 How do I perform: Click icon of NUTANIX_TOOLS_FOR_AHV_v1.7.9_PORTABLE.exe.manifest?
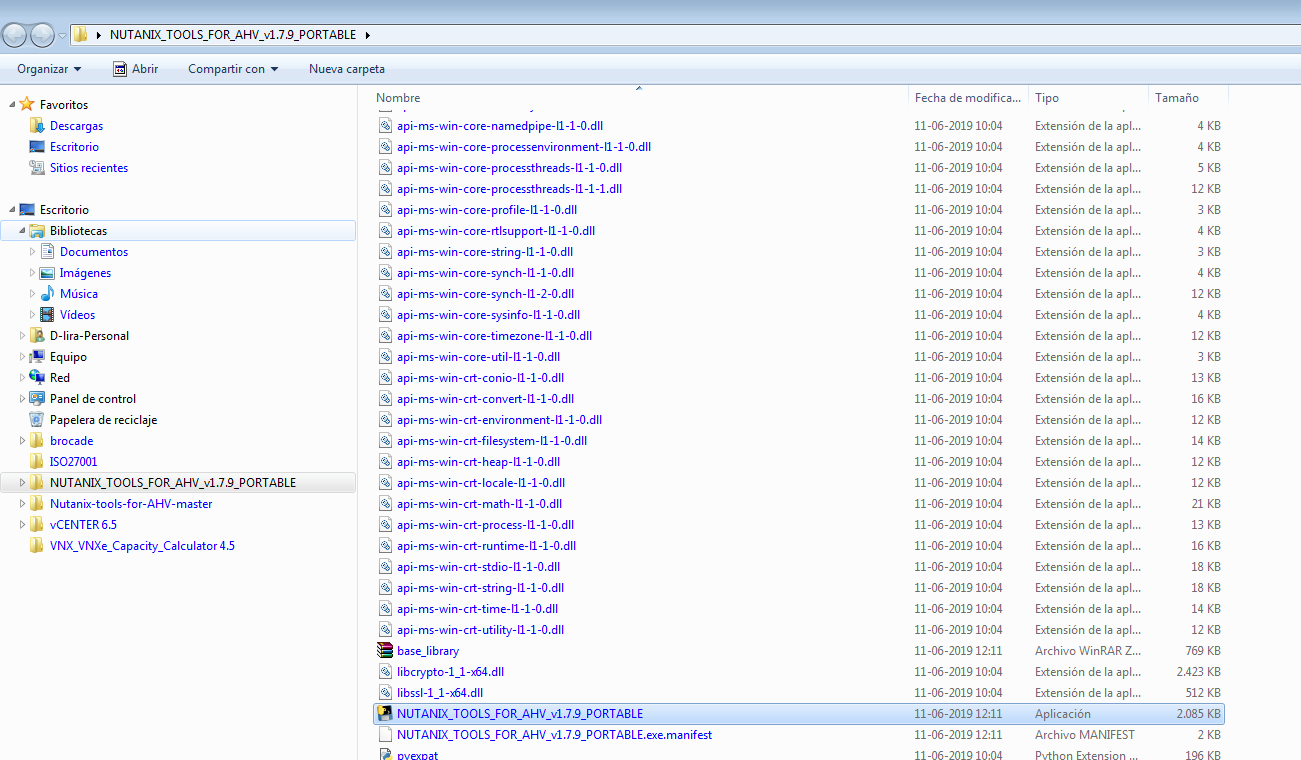pos(386,735)
